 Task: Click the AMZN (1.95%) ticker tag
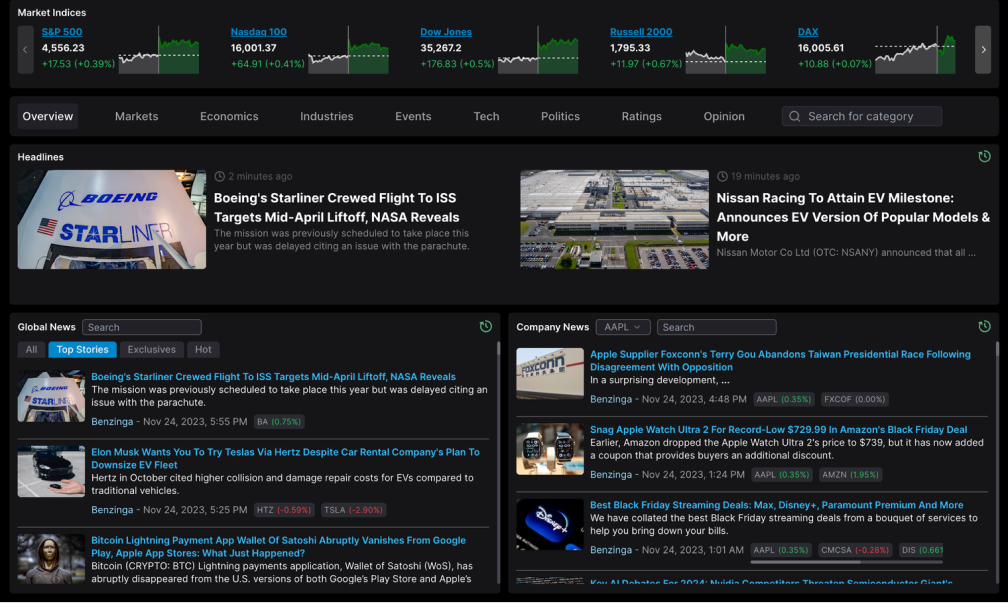850,475
